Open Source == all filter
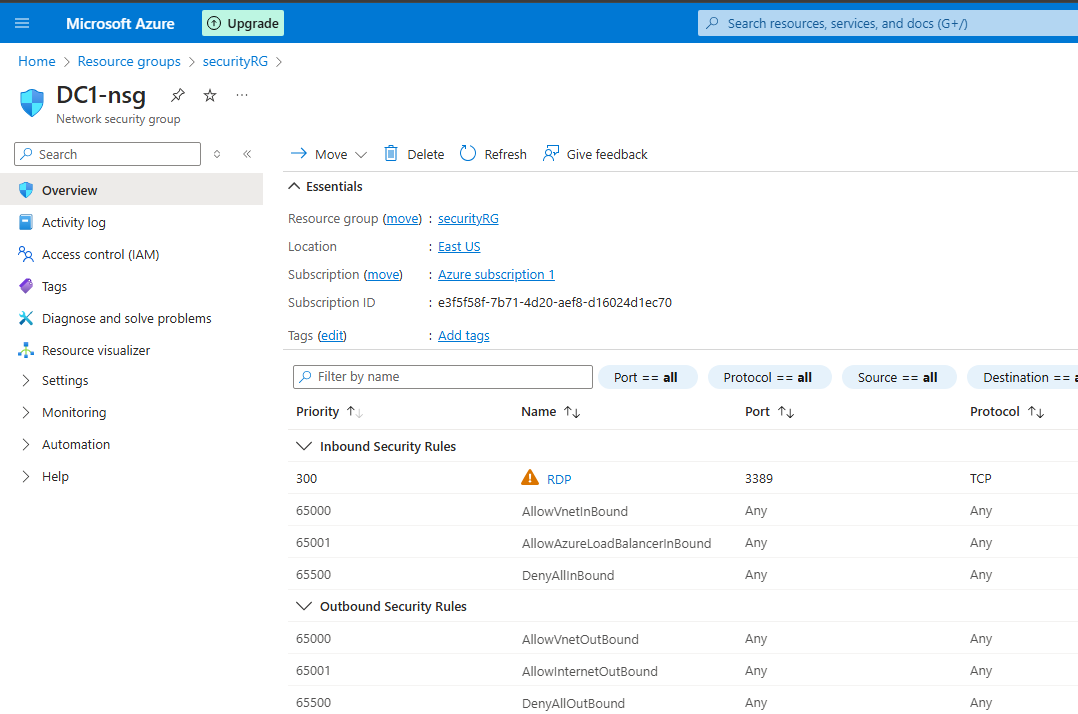 (899, 377)
